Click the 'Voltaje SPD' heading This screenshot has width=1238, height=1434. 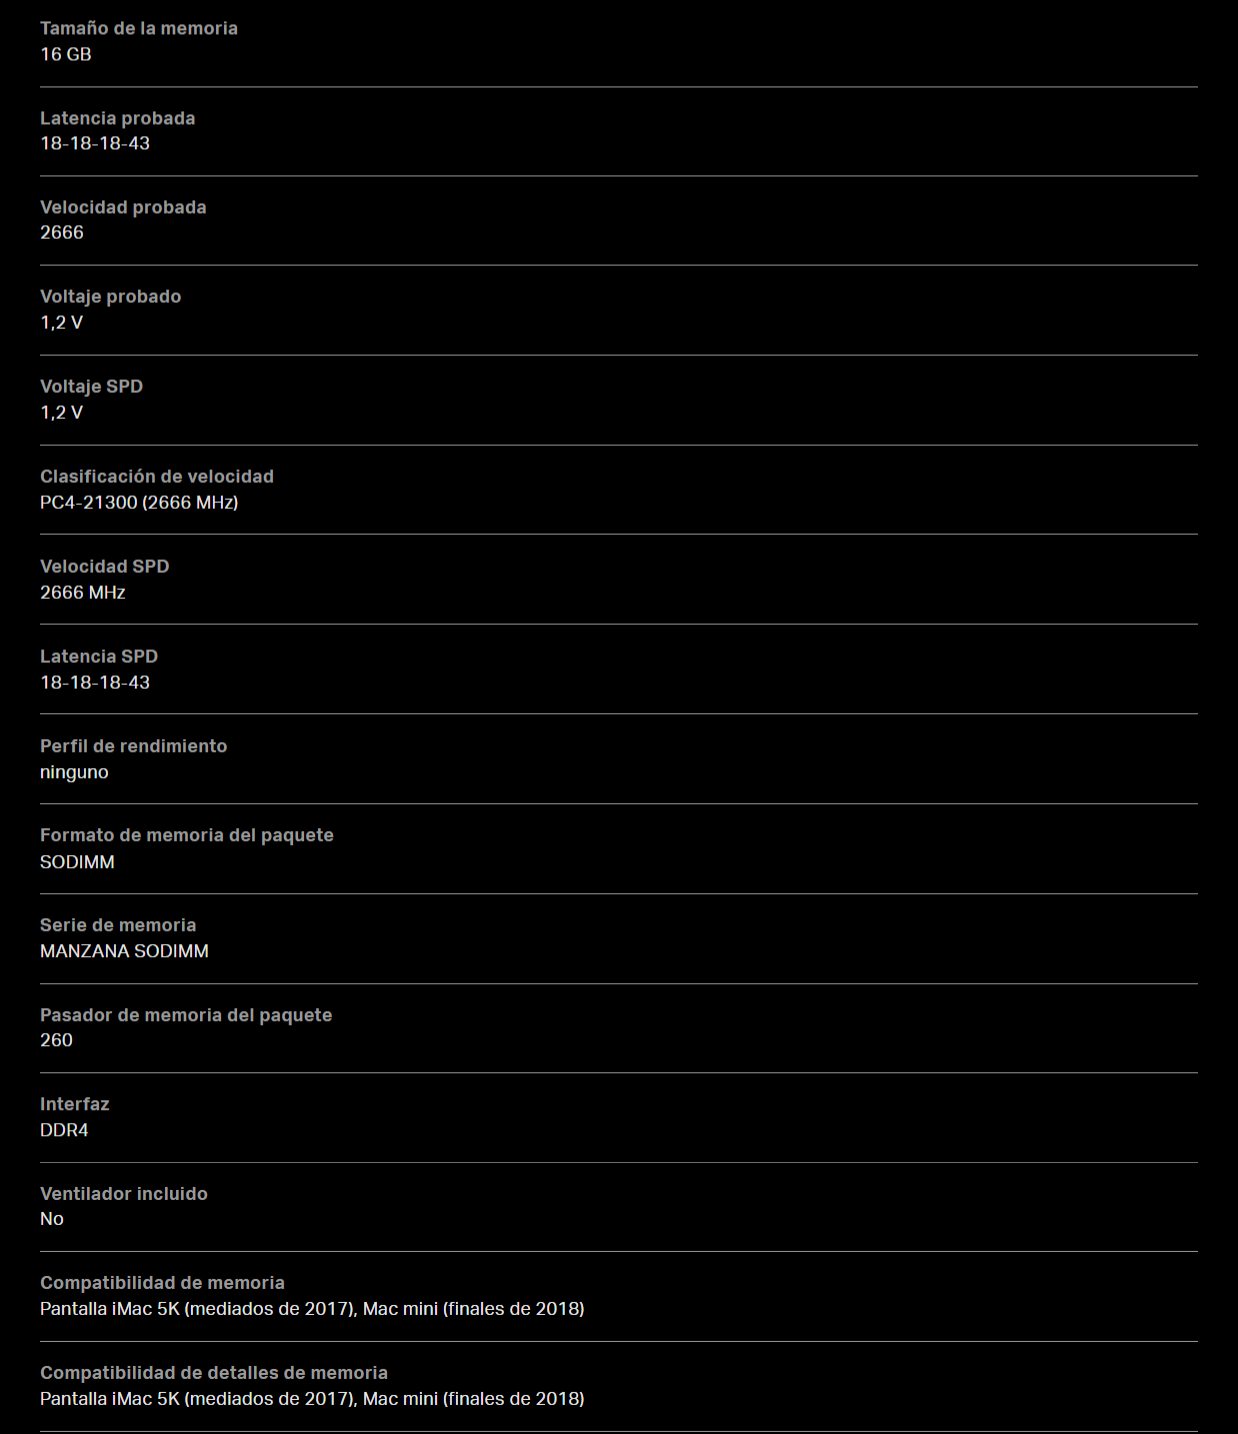(91, 386)
